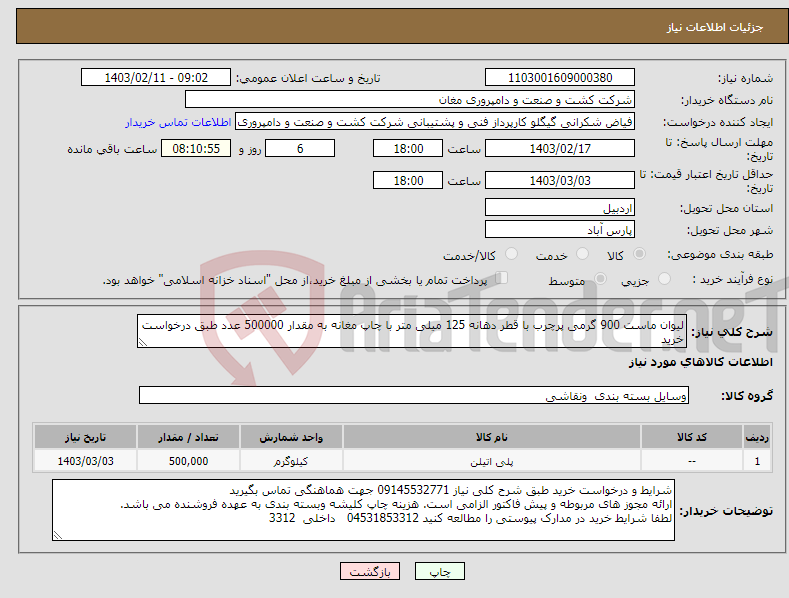Click the ساعت باقی مانده label
Image resolution: width=789 pixels, height=598 pixels.
[112, 150]
